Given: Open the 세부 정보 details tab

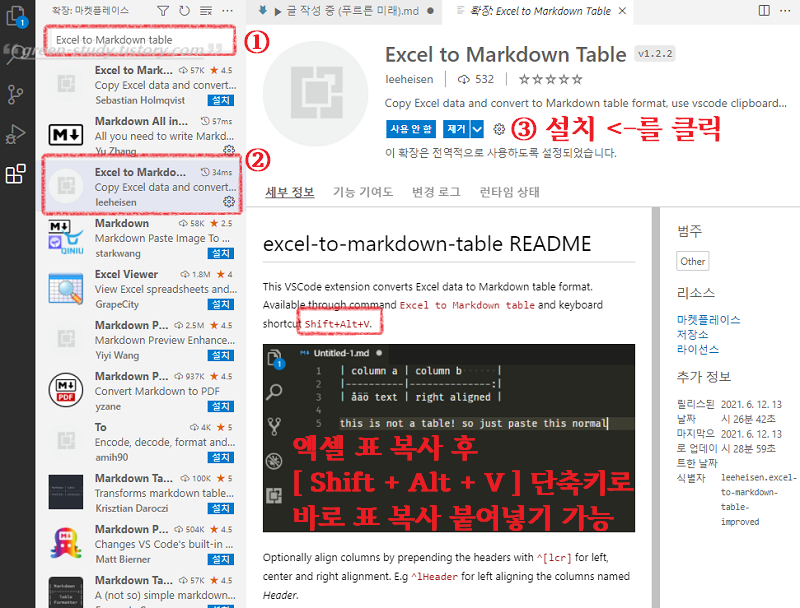Looking at the screenshot, I should (290, 192).
